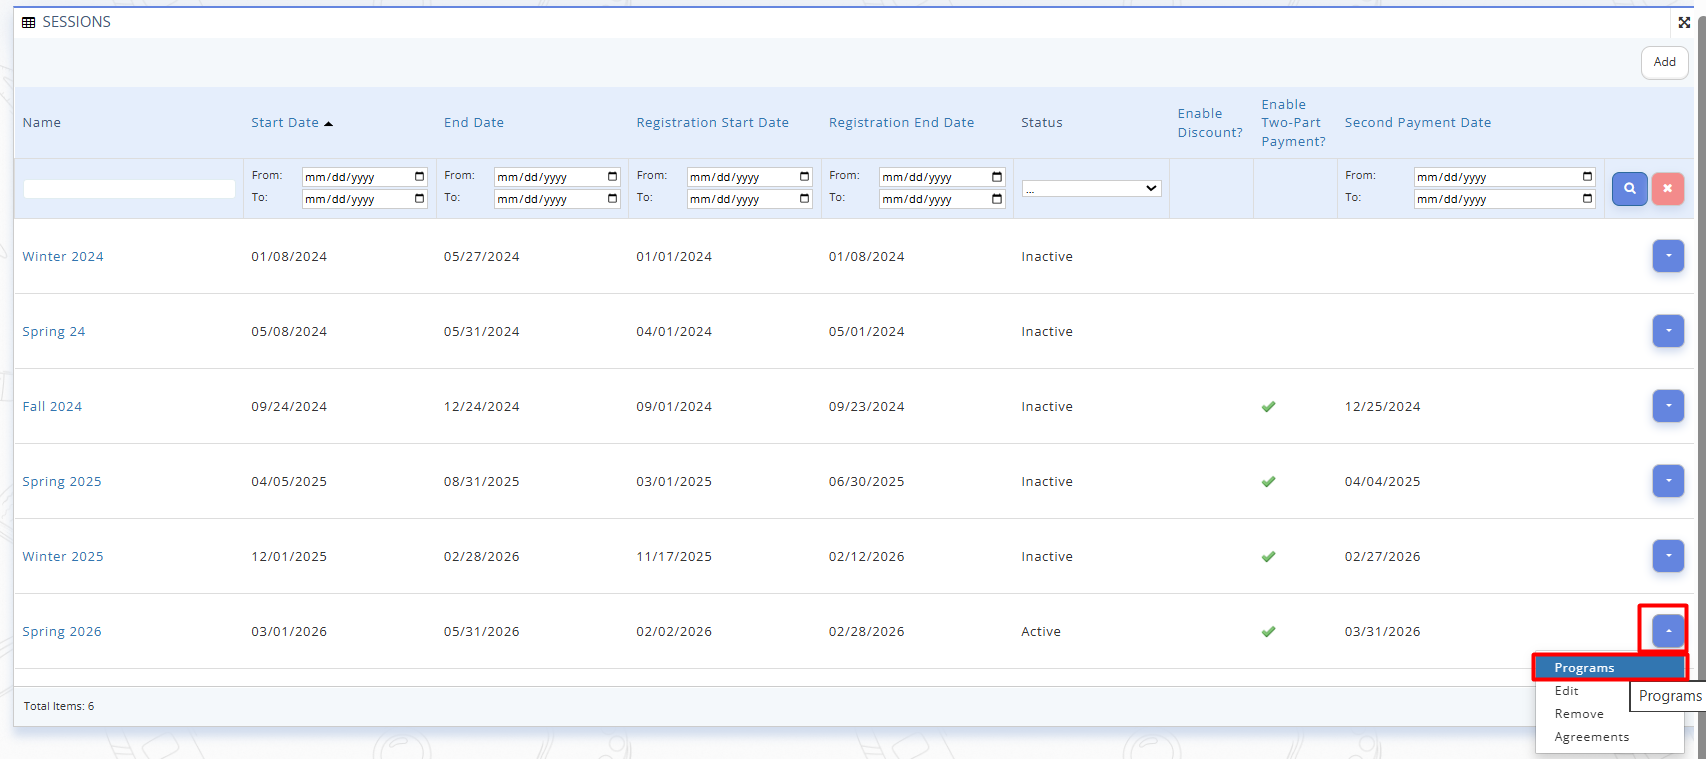Viewport: 1706px width, 759px height.
Task: Open calendar picker for Registration End Date To
Action: click(996, 199)
